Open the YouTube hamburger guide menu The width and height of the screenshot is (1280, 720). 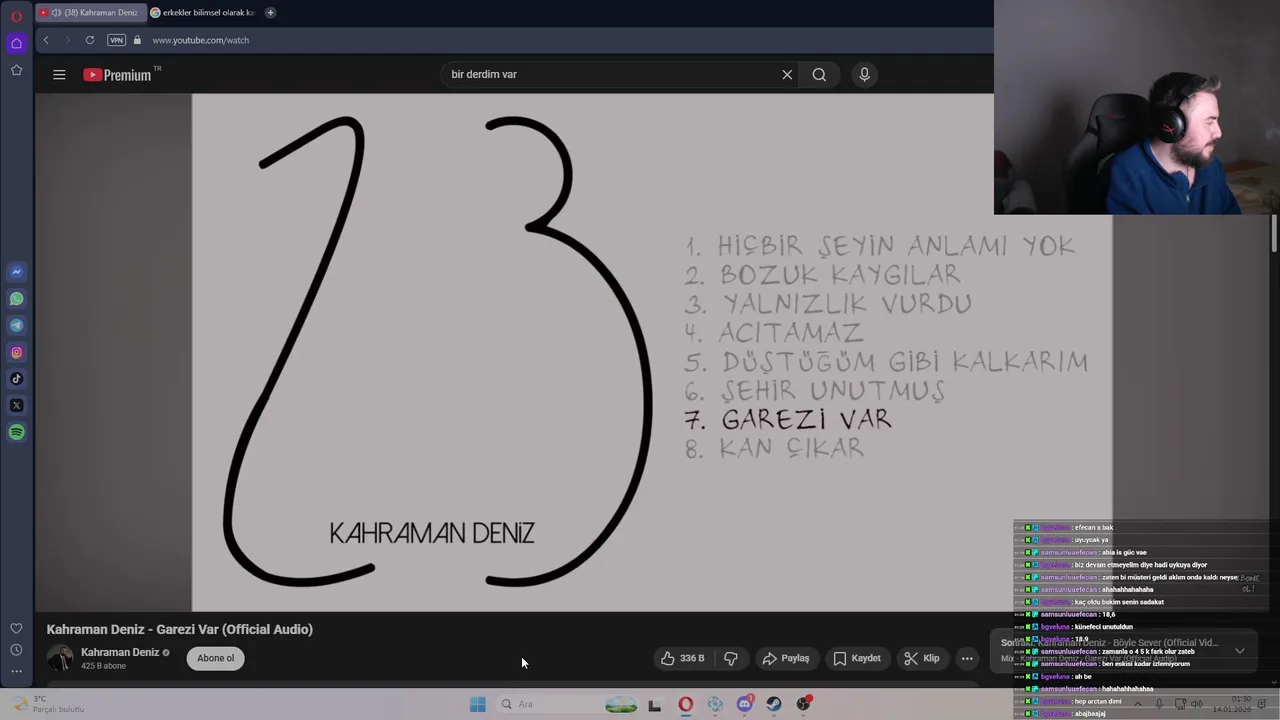59,75
